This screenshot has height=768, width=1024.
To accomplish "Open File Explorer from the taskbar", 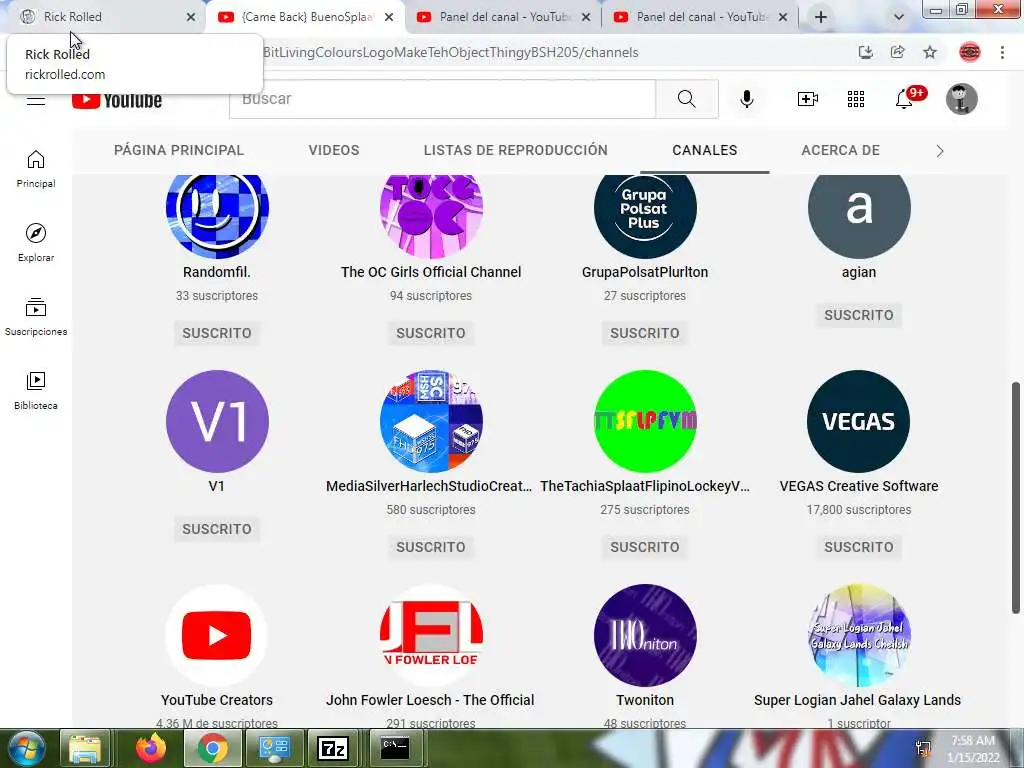I will pyautogui.click(x=85, y=748).
